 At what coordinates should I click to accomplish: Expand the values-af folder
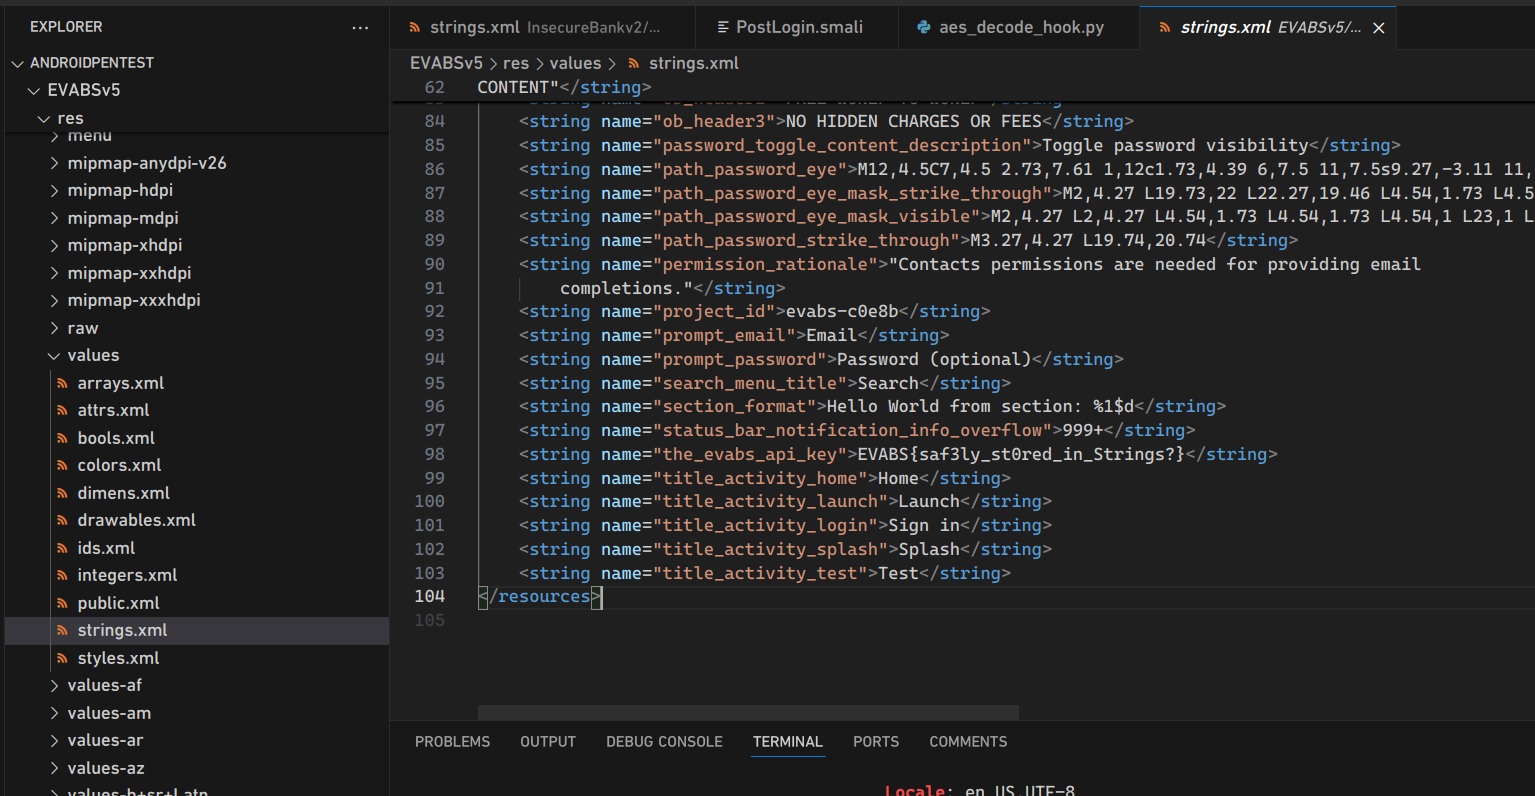(54, 685)
